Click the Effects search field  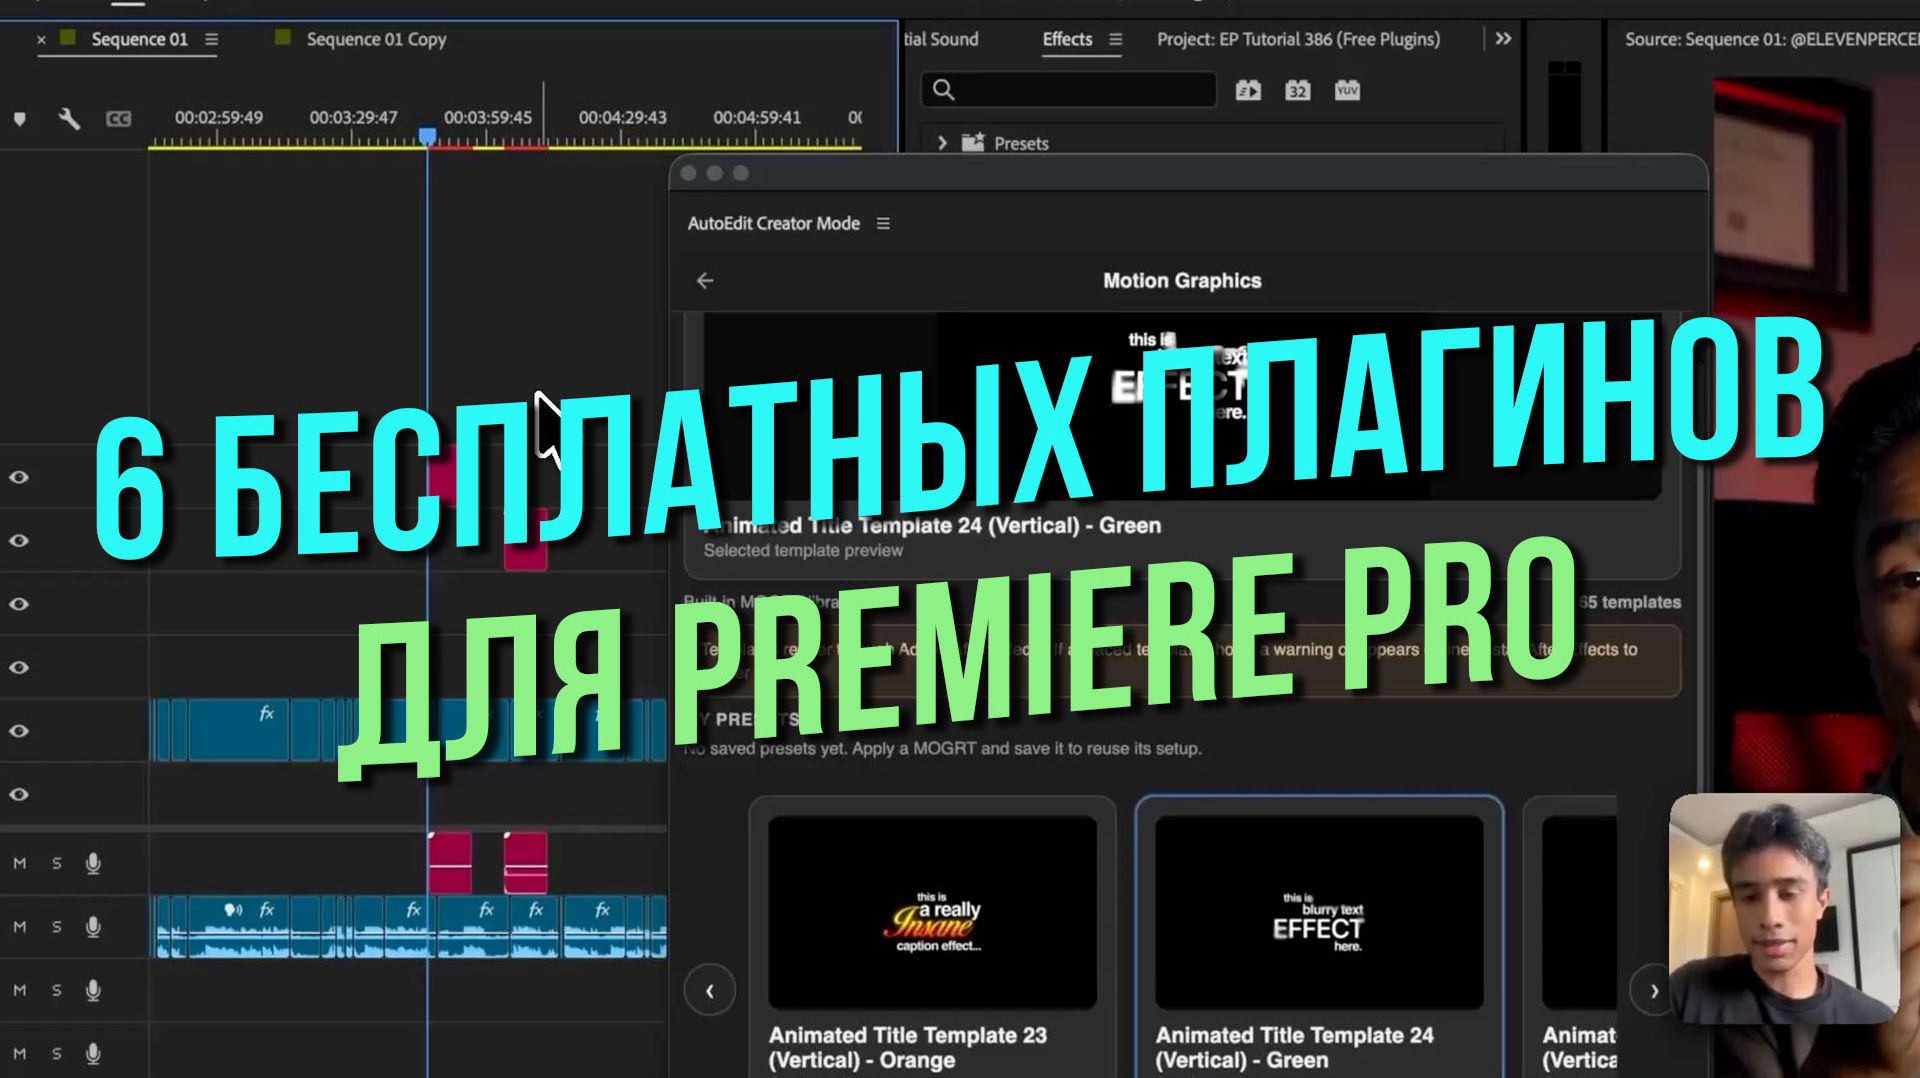coord(1068,90)
